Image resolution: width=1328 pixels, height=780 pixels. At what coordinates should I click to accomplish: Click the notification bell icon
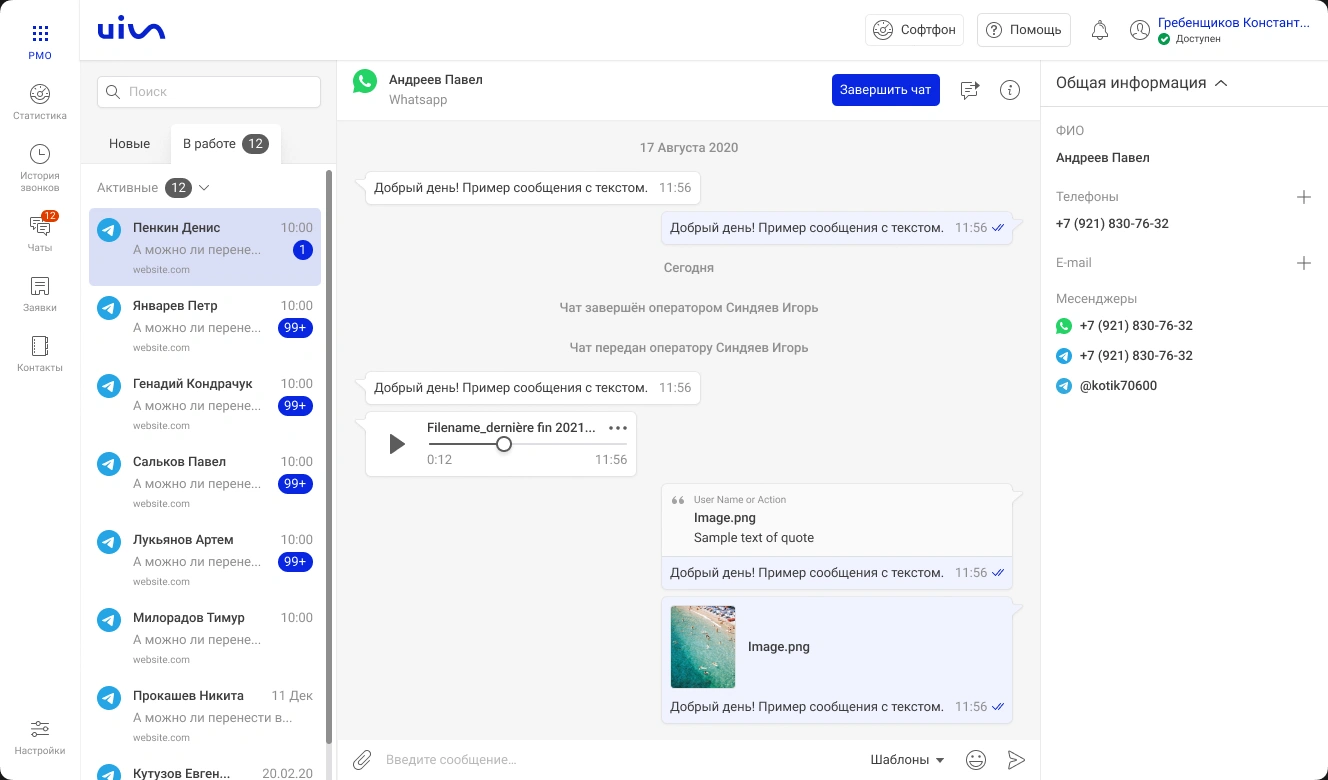[1099, 30]
